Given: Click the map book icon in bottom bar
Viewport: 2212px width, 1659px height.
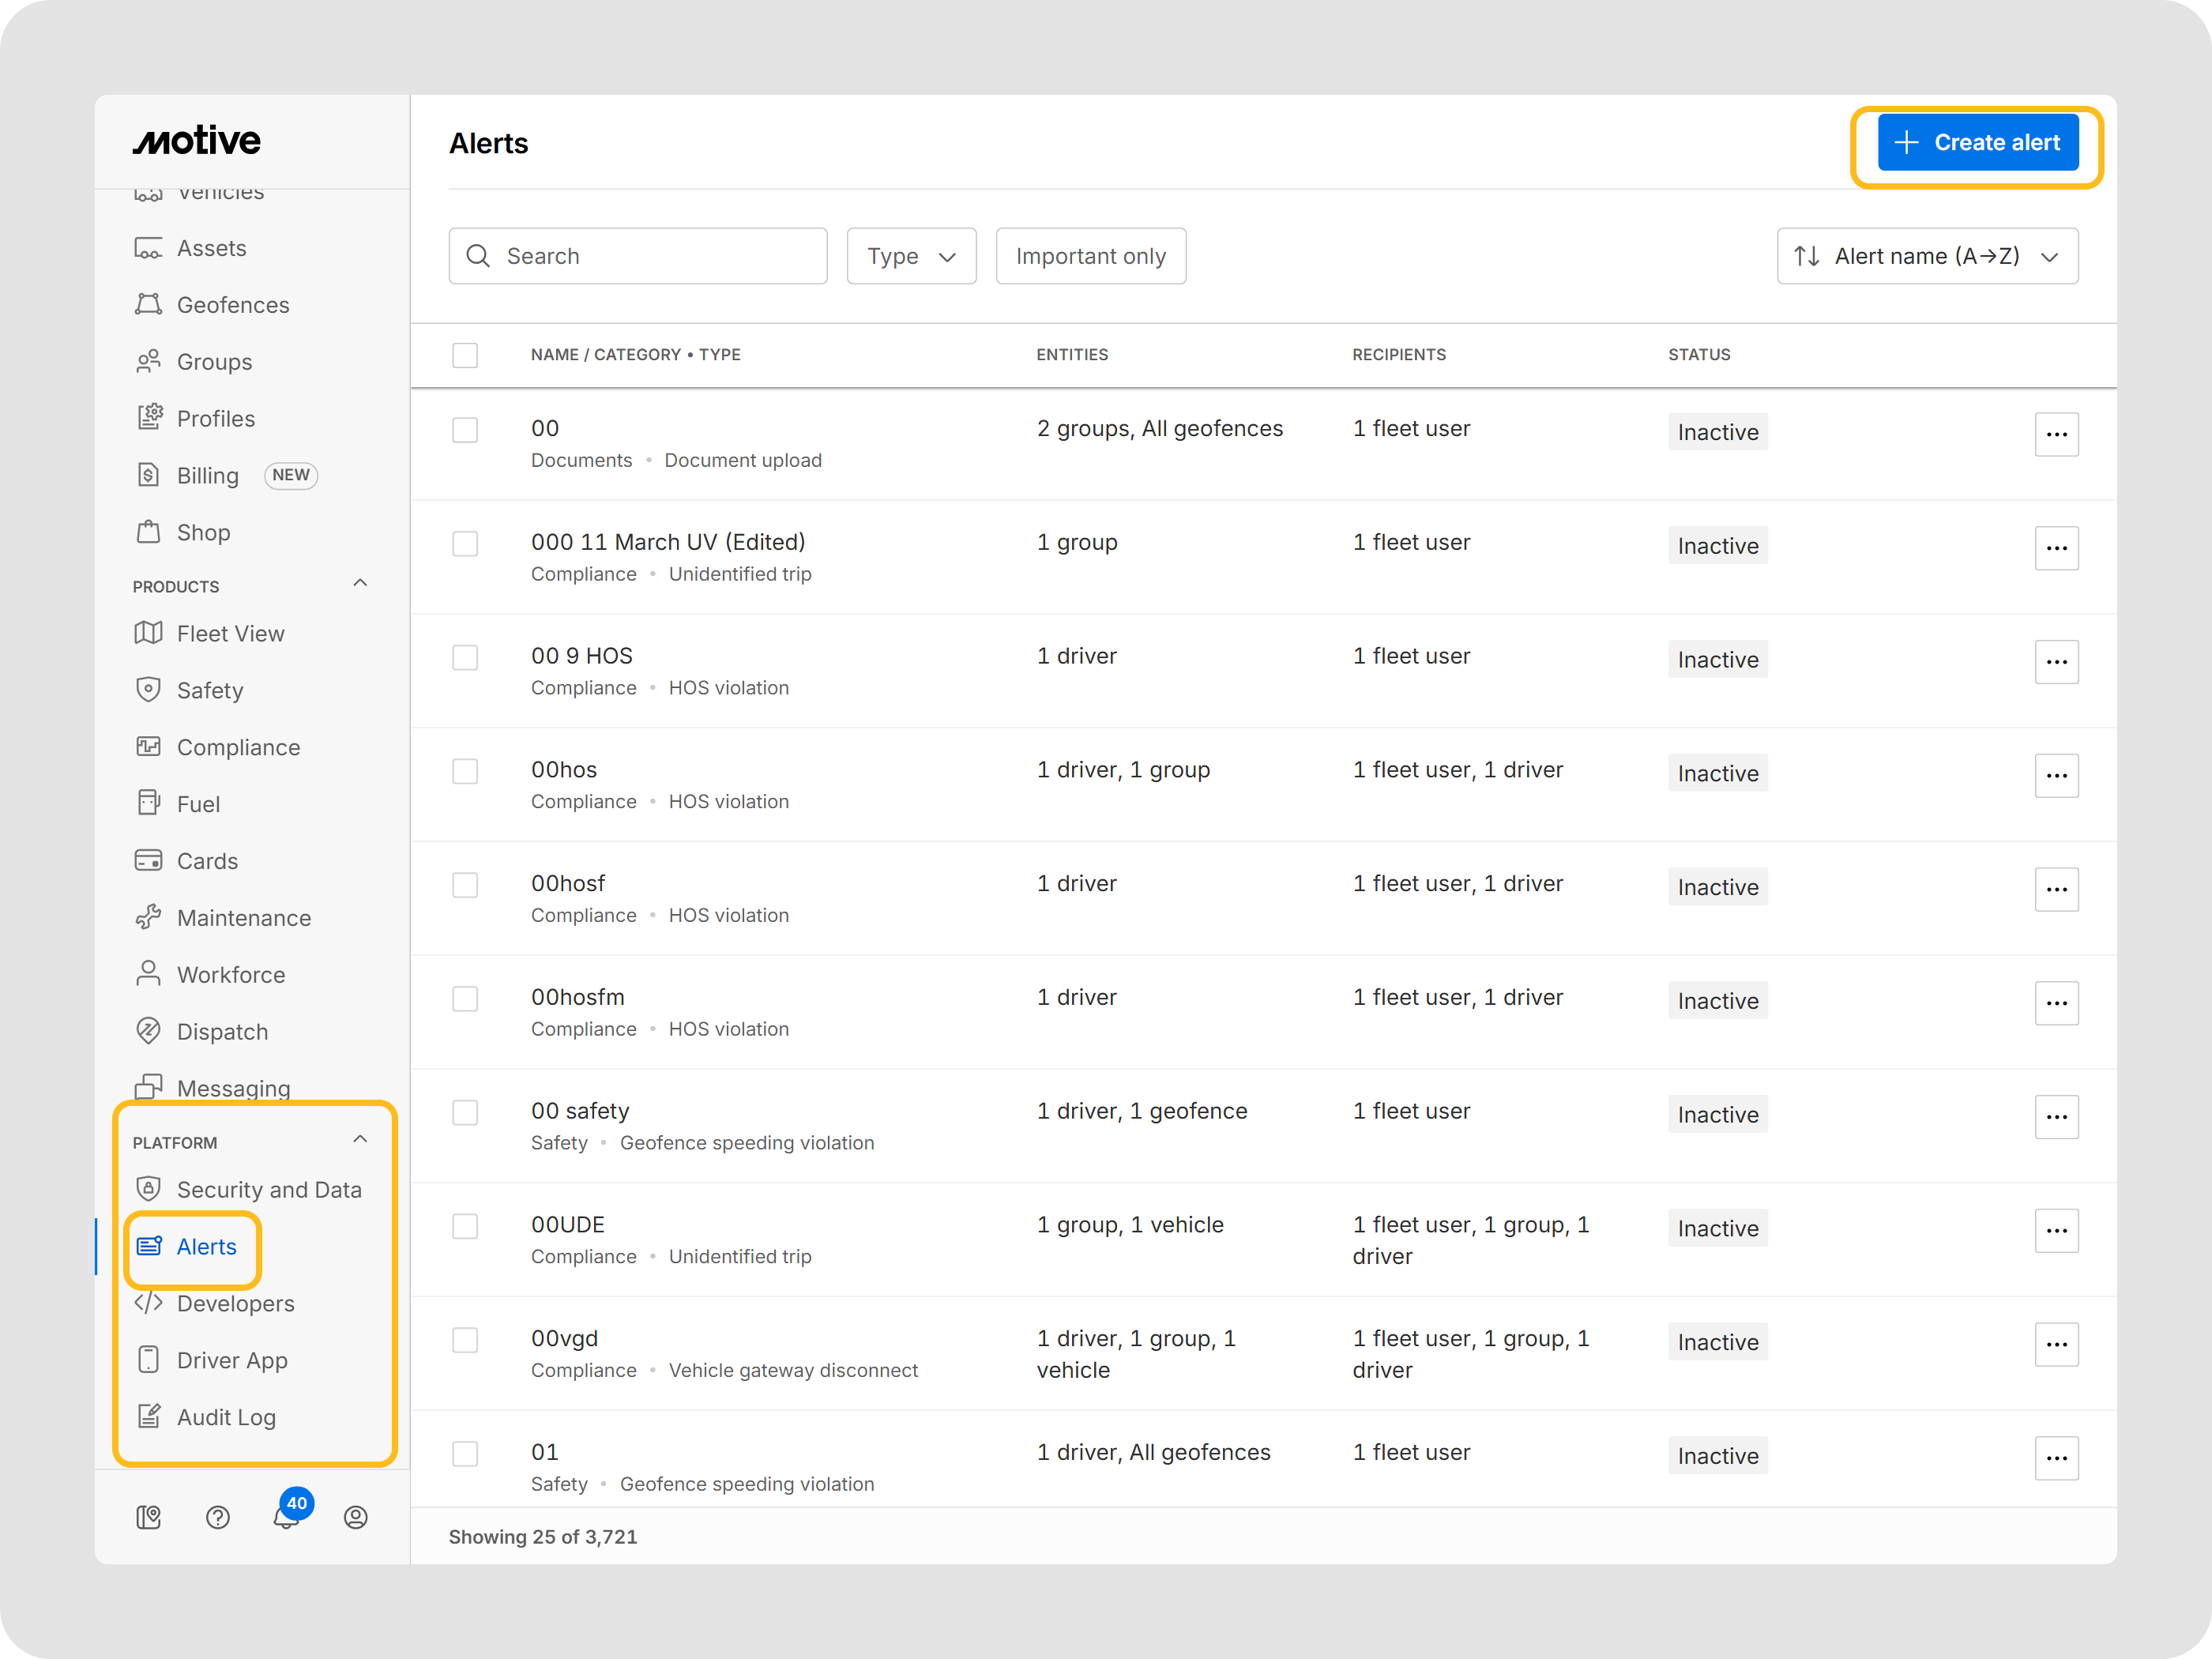Looking at the screenshot, I should click(149, 1517).
